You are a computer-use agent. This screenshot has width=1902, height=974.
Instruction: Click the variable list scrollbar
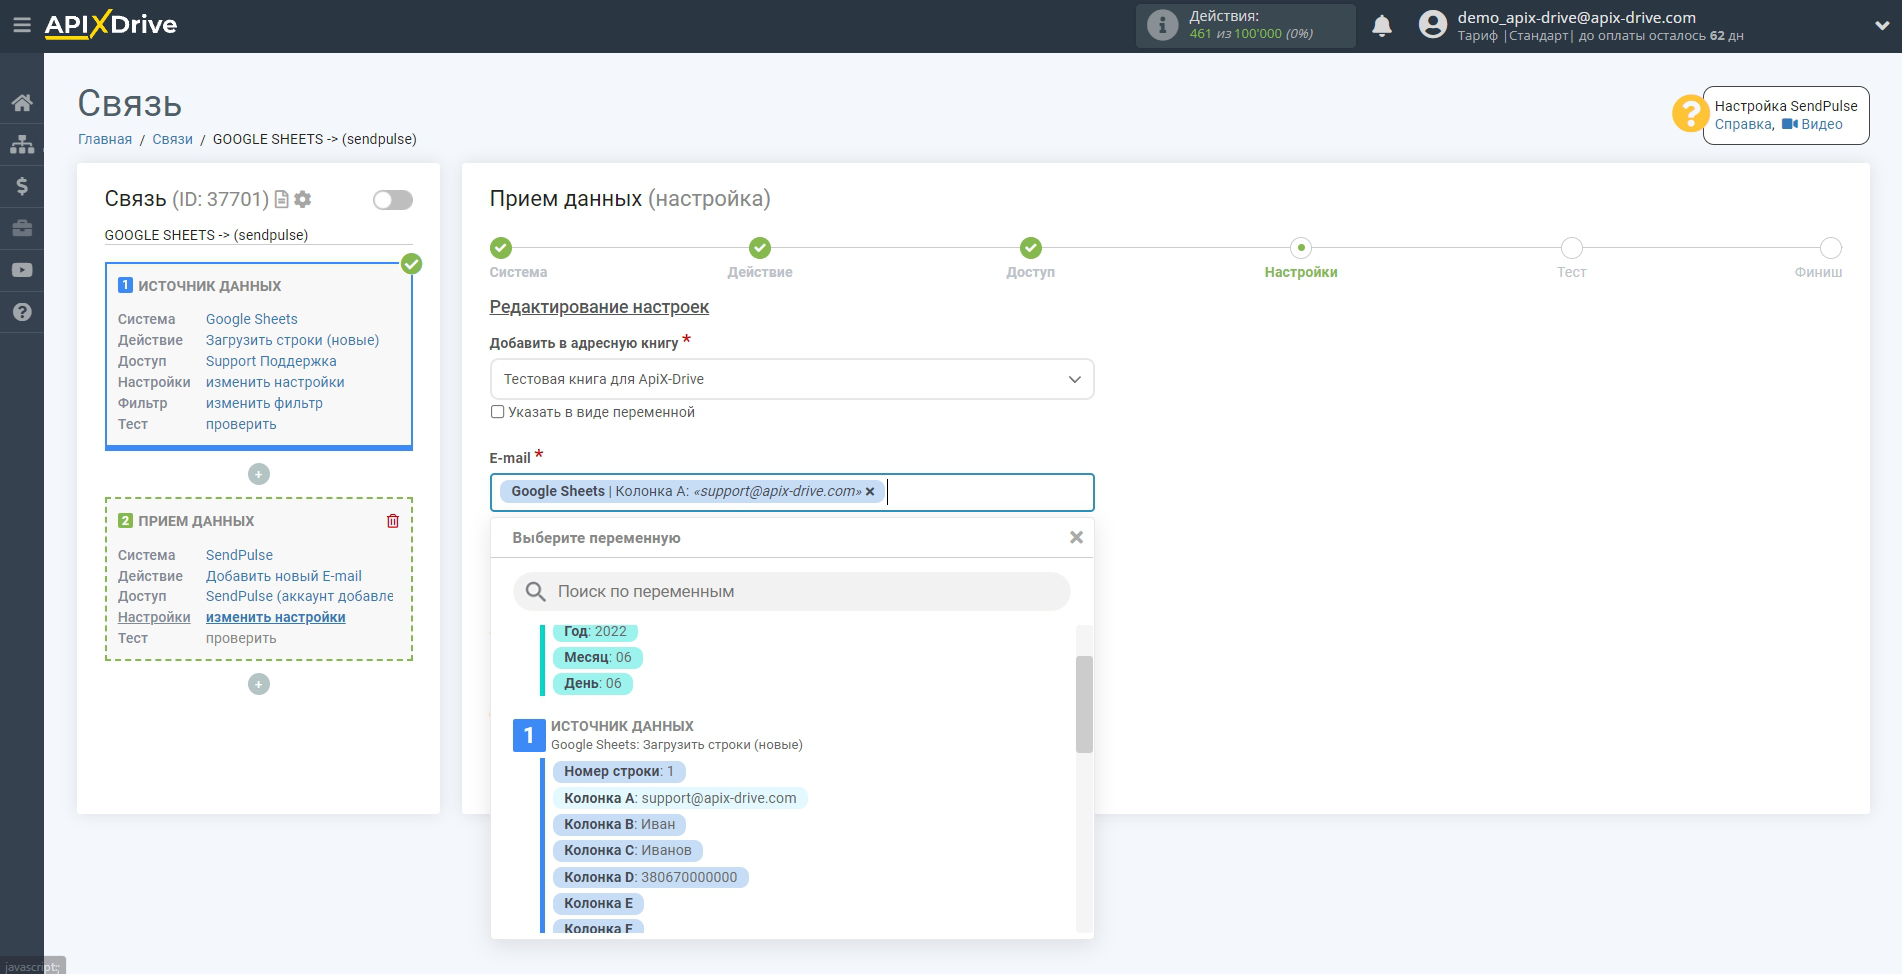[x=1084, y=704]
